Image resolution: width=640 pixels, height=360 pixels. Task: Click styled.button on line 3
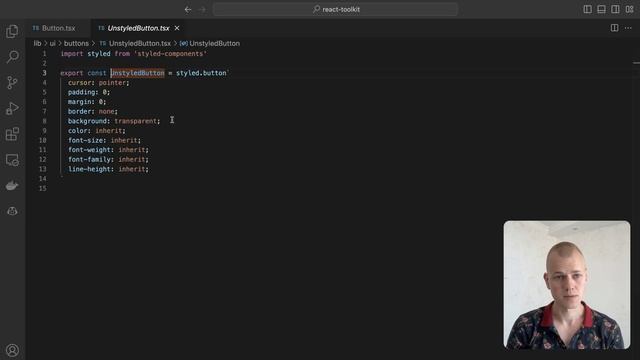tap(201, 73)
